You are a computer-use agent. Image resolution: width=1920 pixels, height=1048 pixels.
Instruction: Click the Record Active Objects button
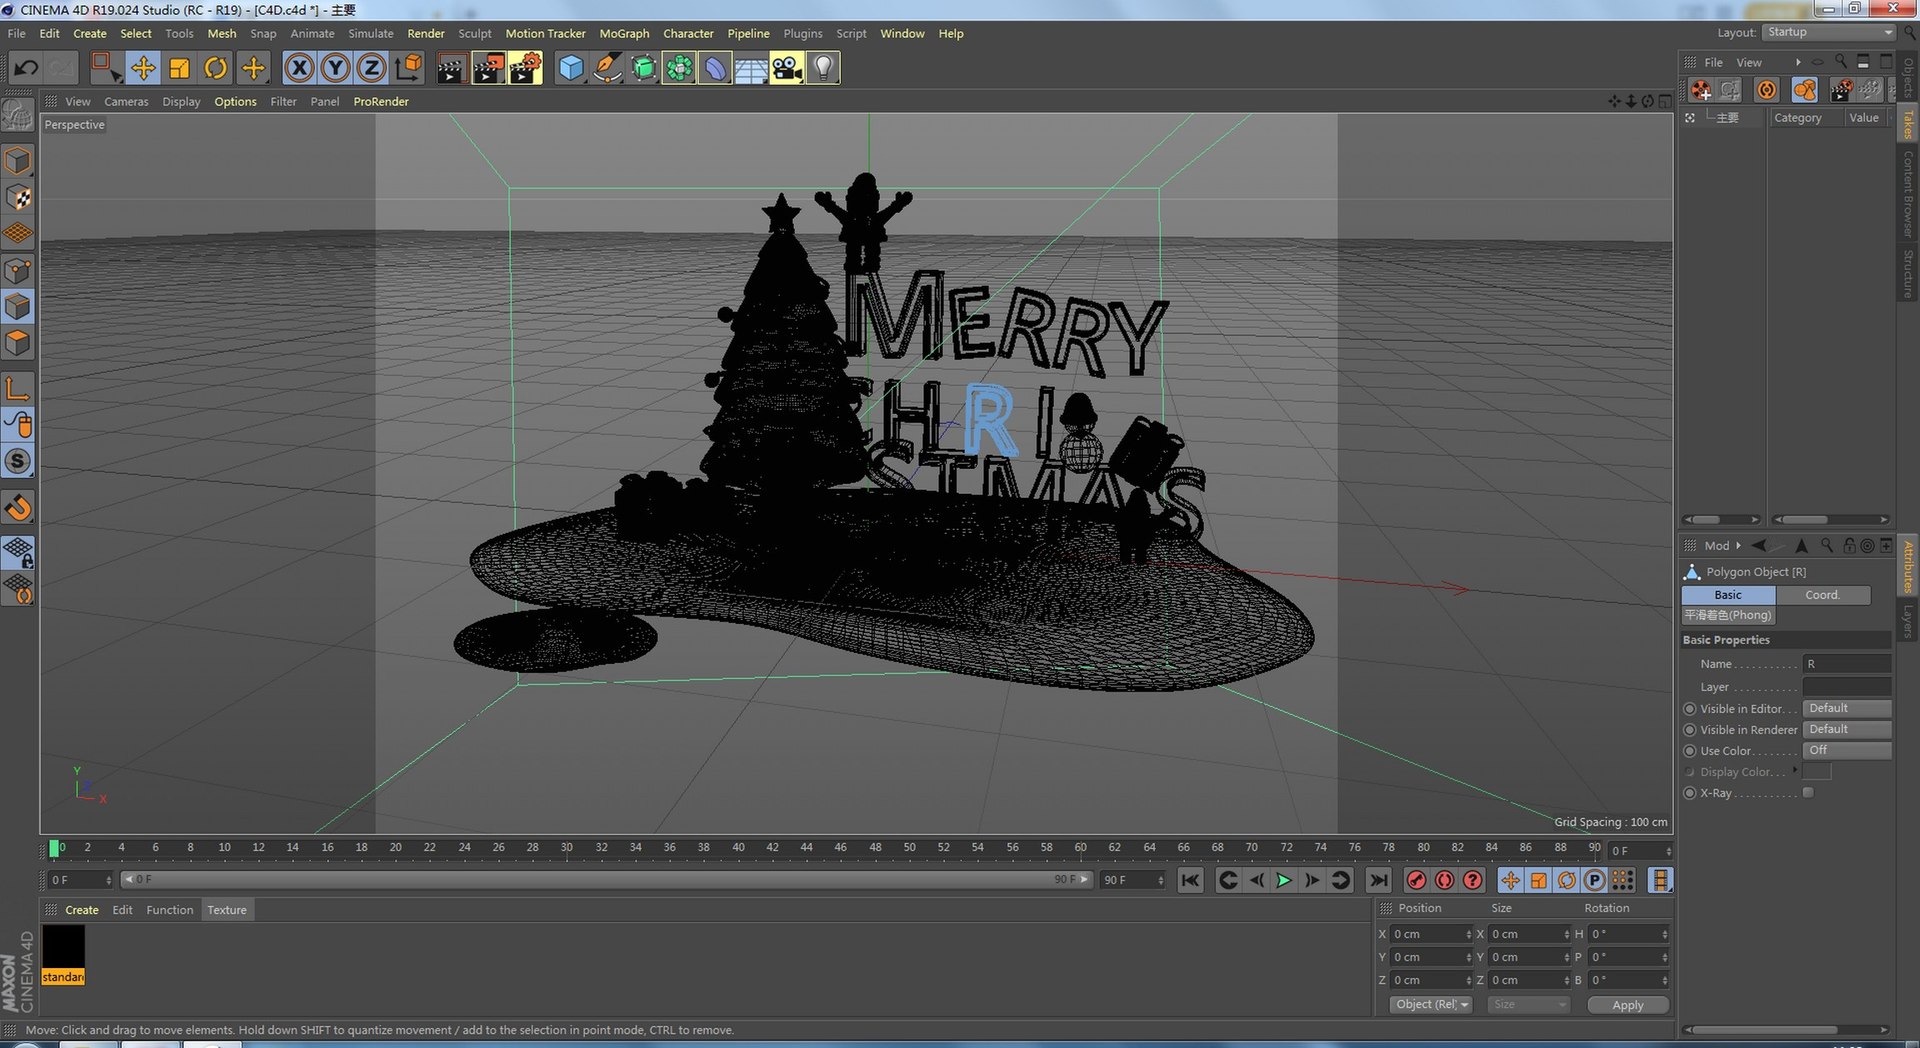pyautogui.click(x=1416, y=880)
